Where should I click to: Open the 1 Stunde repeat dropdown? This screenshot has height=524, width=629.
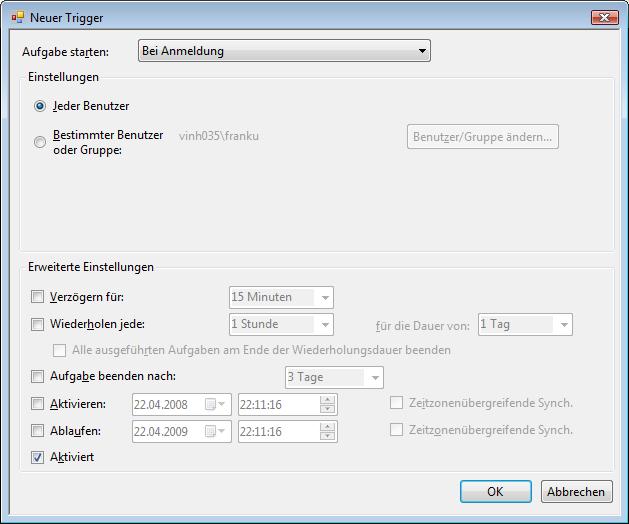click(281, 324)
